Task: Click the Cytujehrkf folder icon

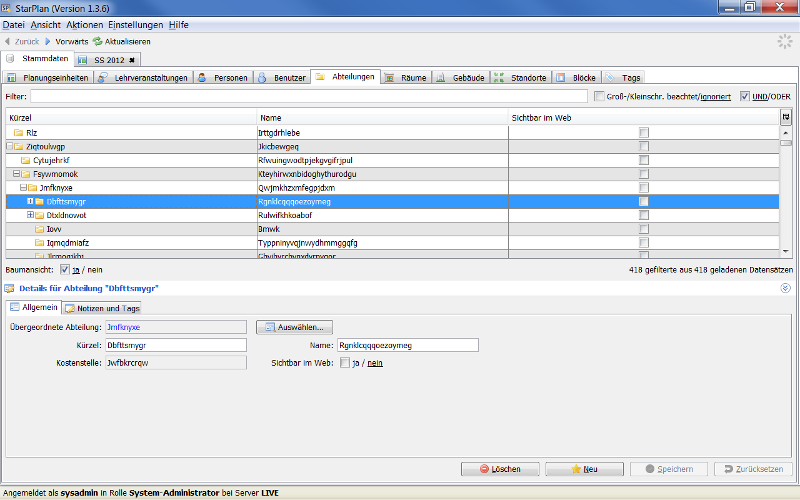Action: [26, 160]
